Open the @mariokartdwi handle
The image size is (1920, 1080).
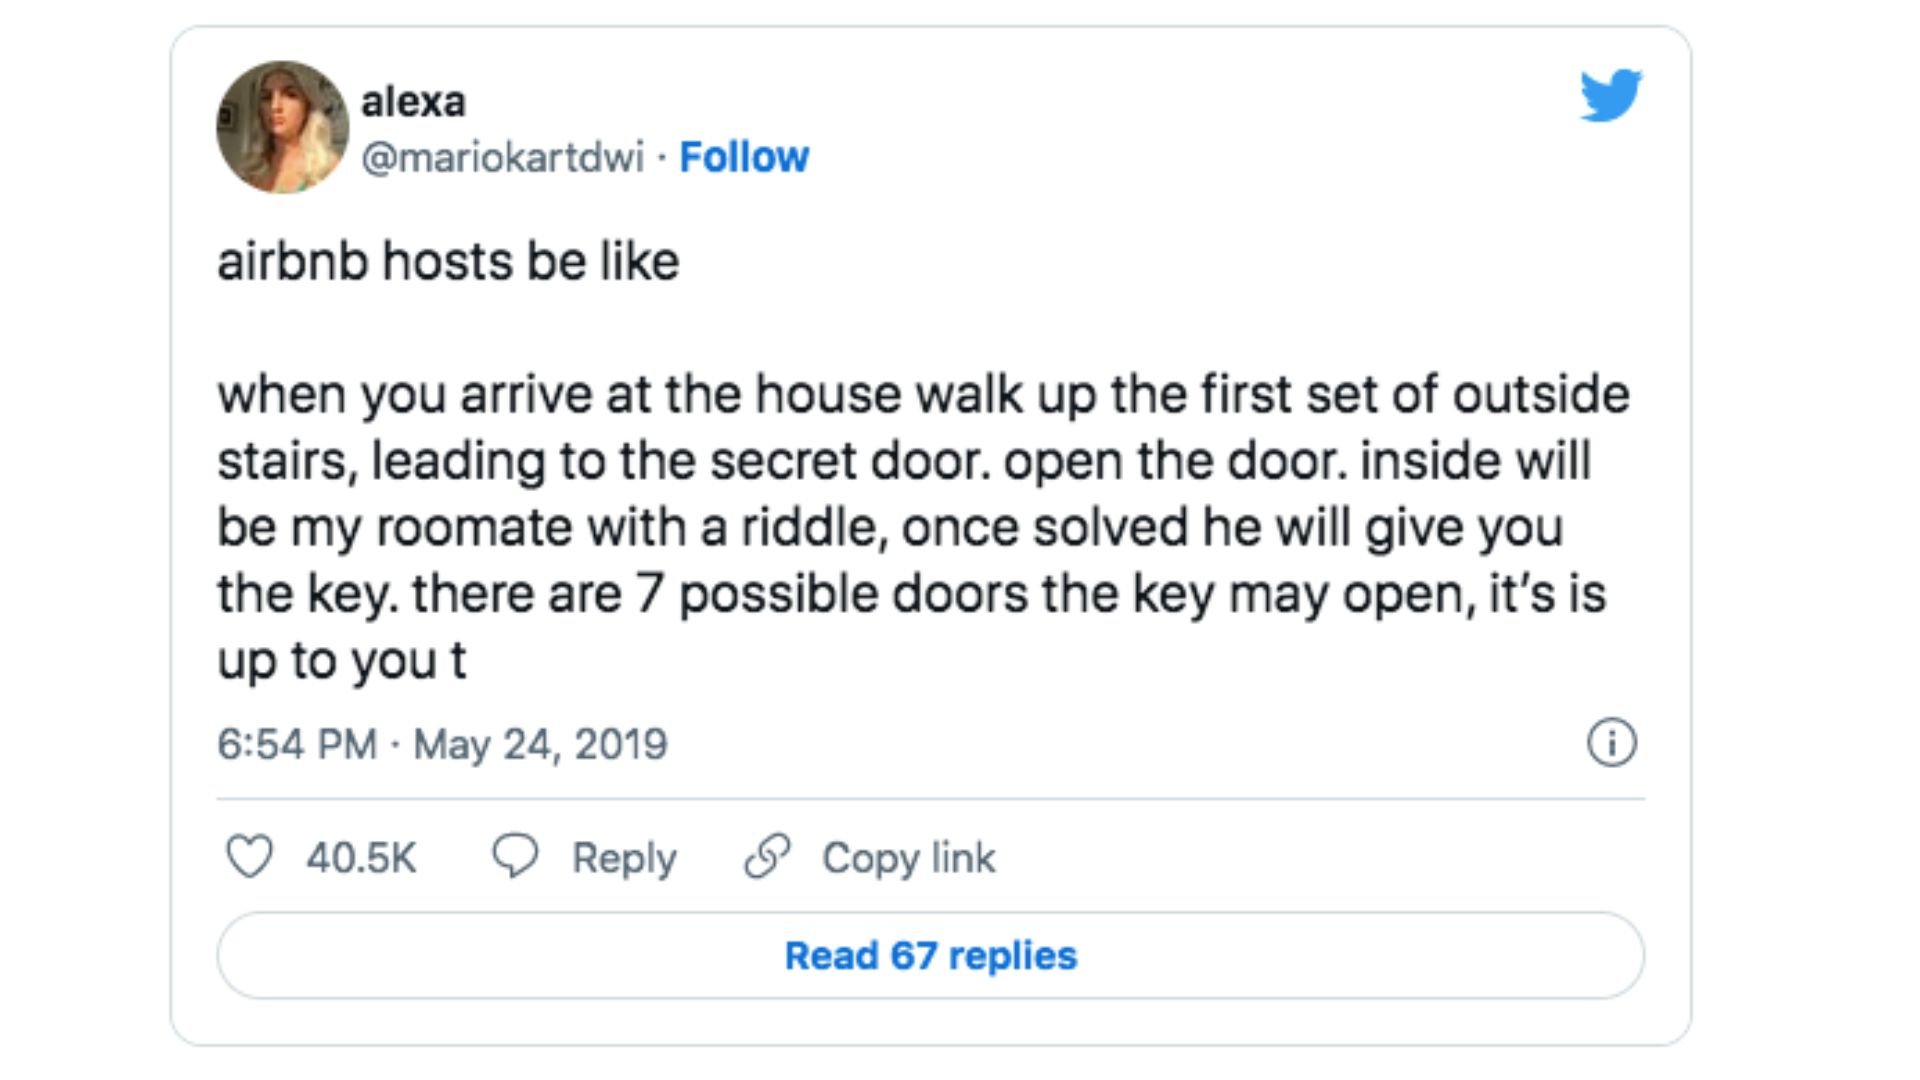[x=502, y=157]
